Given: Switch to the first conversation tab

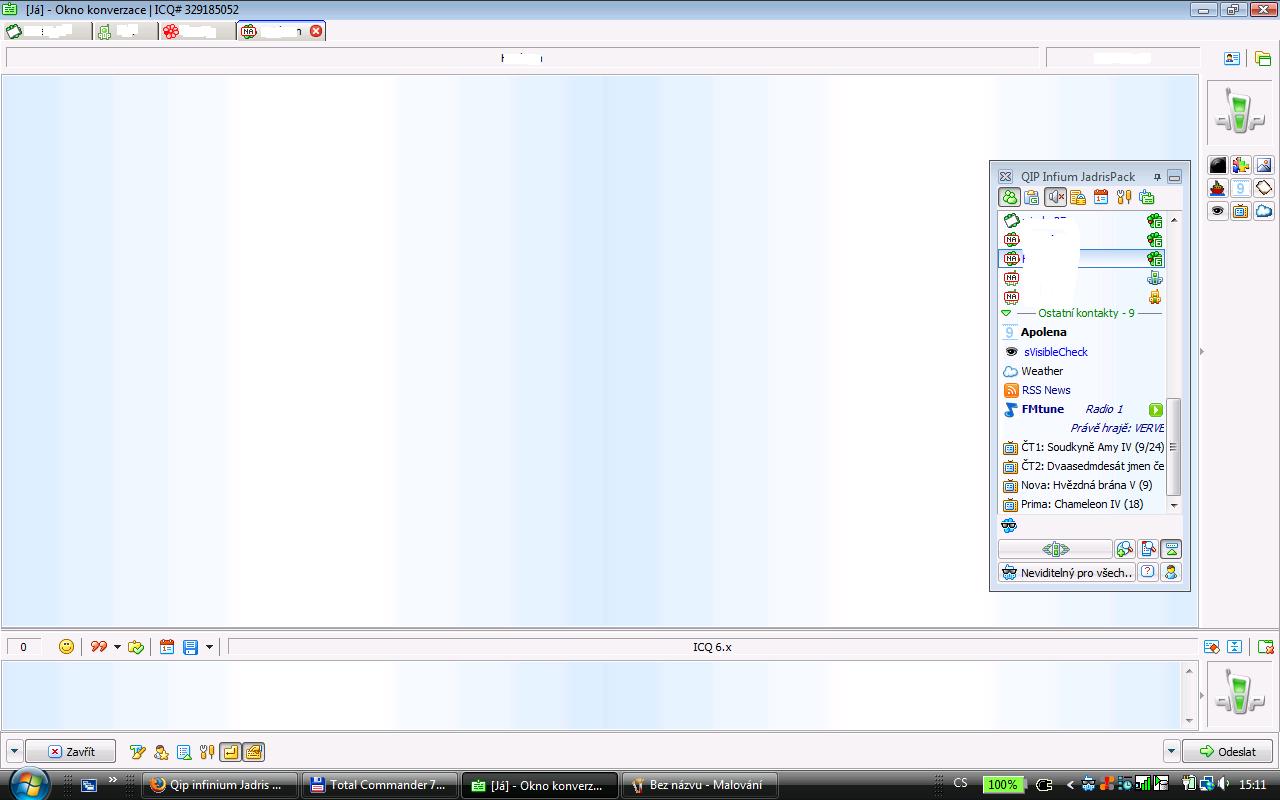Looking at the screenshot, I should click(47, 31).
